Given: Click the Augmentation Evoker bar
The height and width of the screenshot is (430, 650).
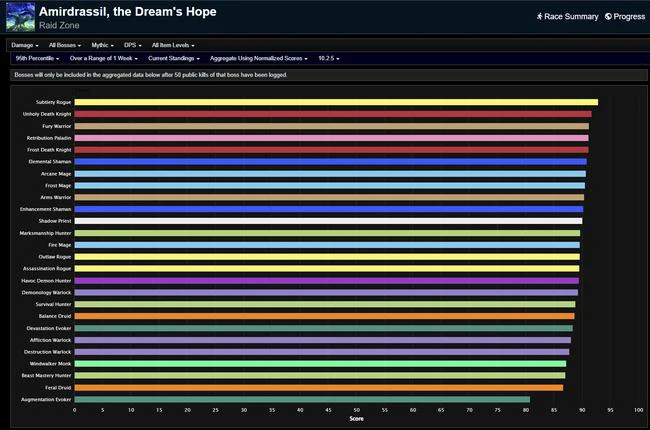Looking at the screenshot, I should pos(302,400).
